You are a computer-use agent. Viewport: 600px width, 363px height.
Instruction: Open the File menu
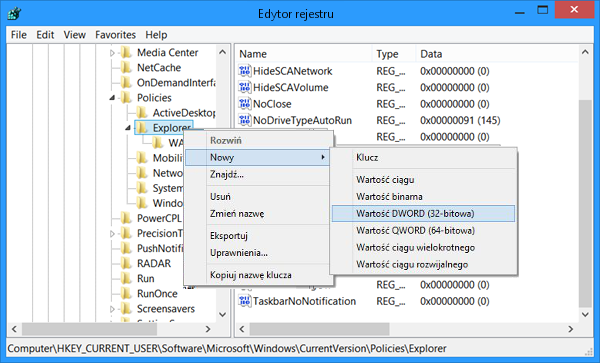[19, 35]
